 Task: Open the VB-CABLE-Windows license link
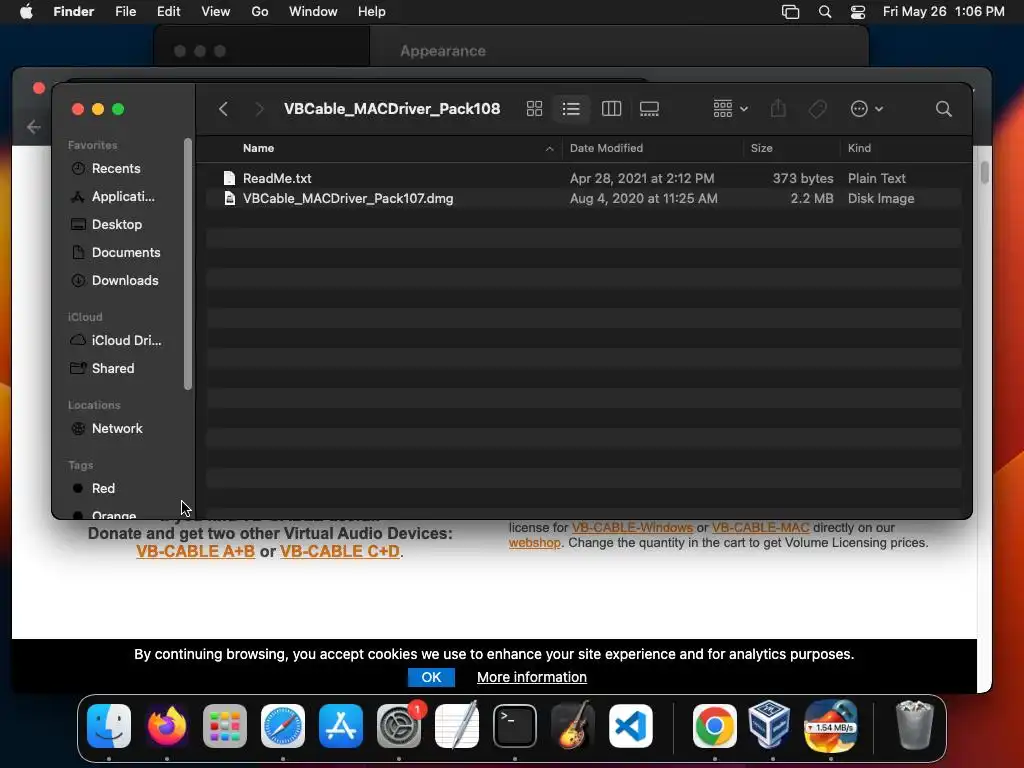(x=632, y=527)
